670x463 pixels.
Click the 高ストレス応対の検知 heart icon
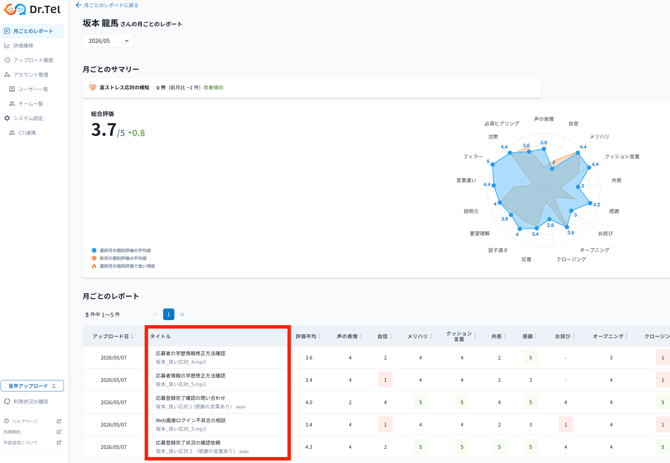click(x=92, y=87)
